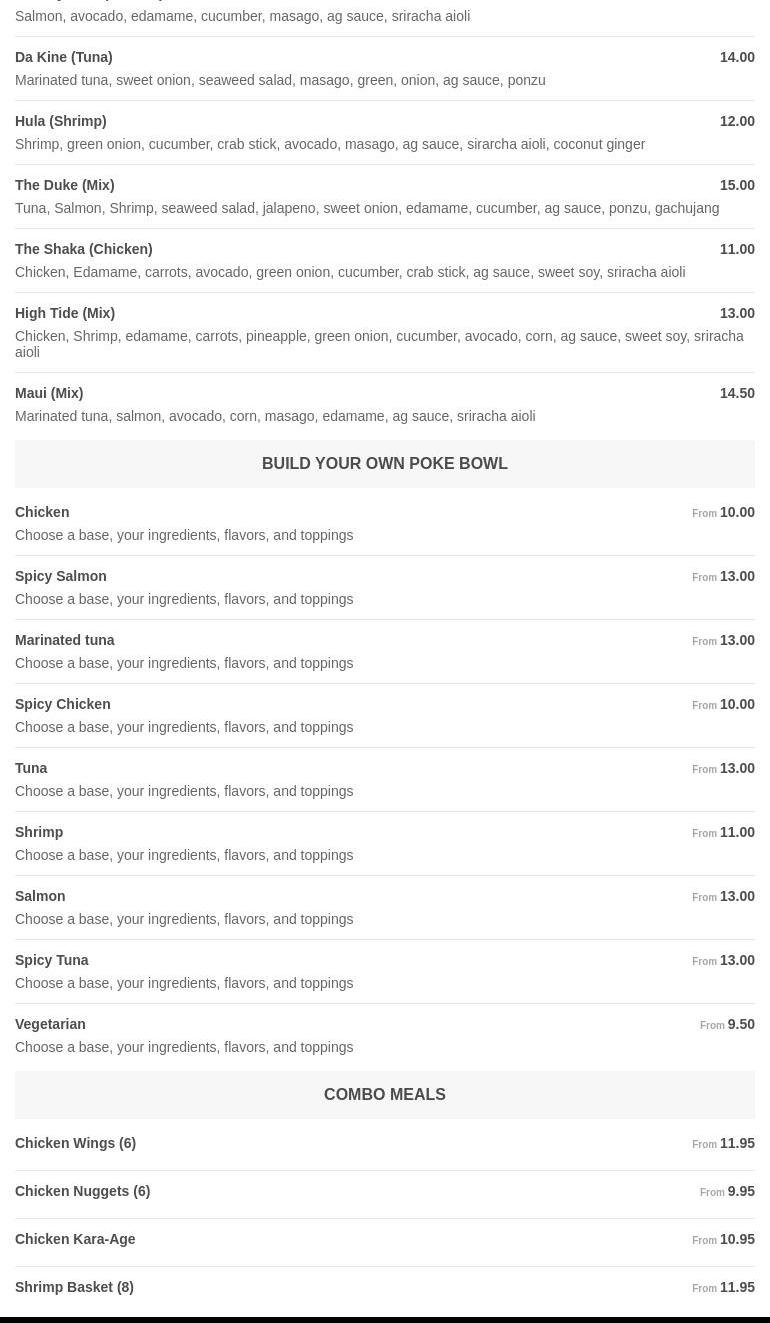
Task: Choose the Shrimp build-your-own bowl
Action: click(x=39, y=833)
